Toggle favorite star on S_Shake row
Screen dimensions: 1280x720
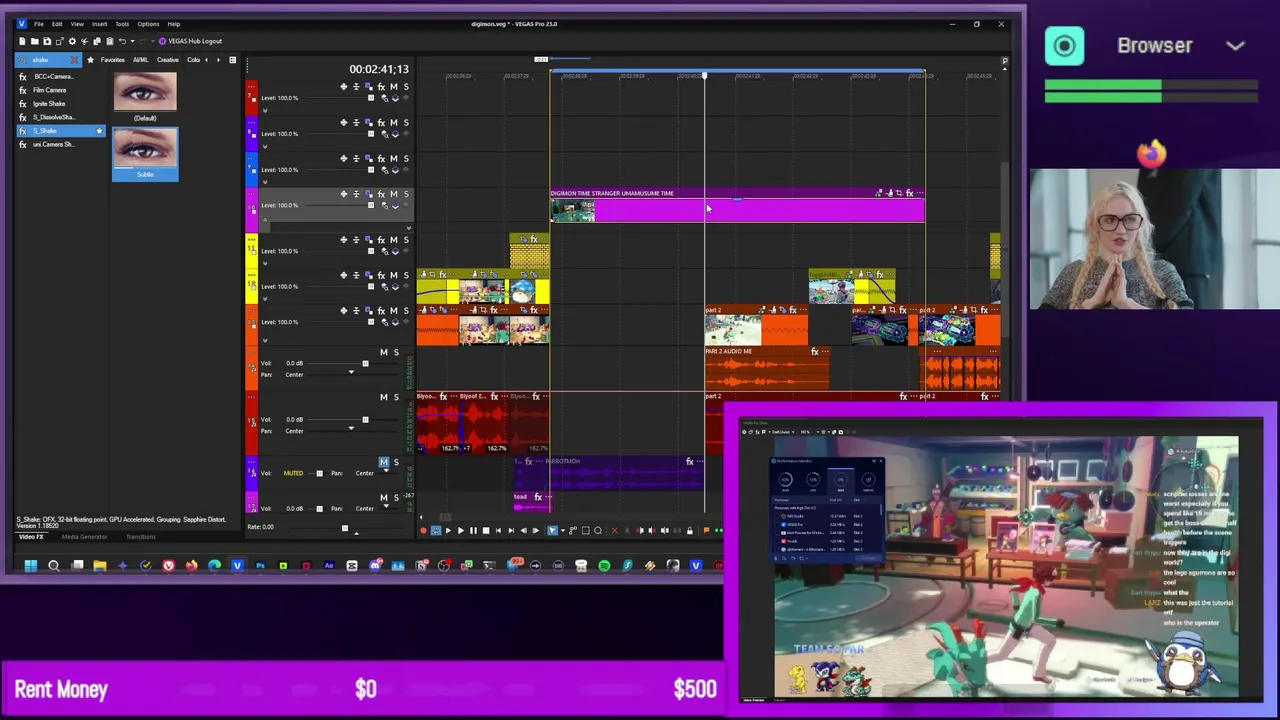click(x=99, y=131)
